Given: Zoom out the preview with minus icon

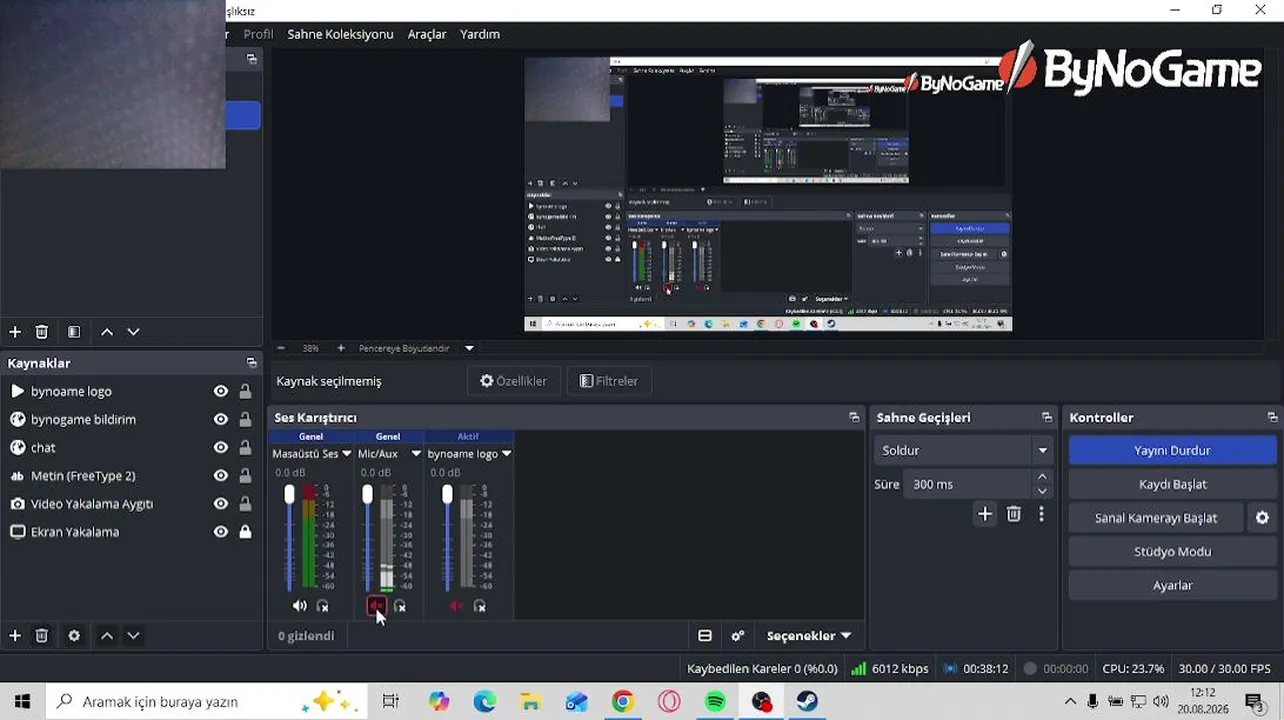Looking at the screenshot, I should 281,348.
